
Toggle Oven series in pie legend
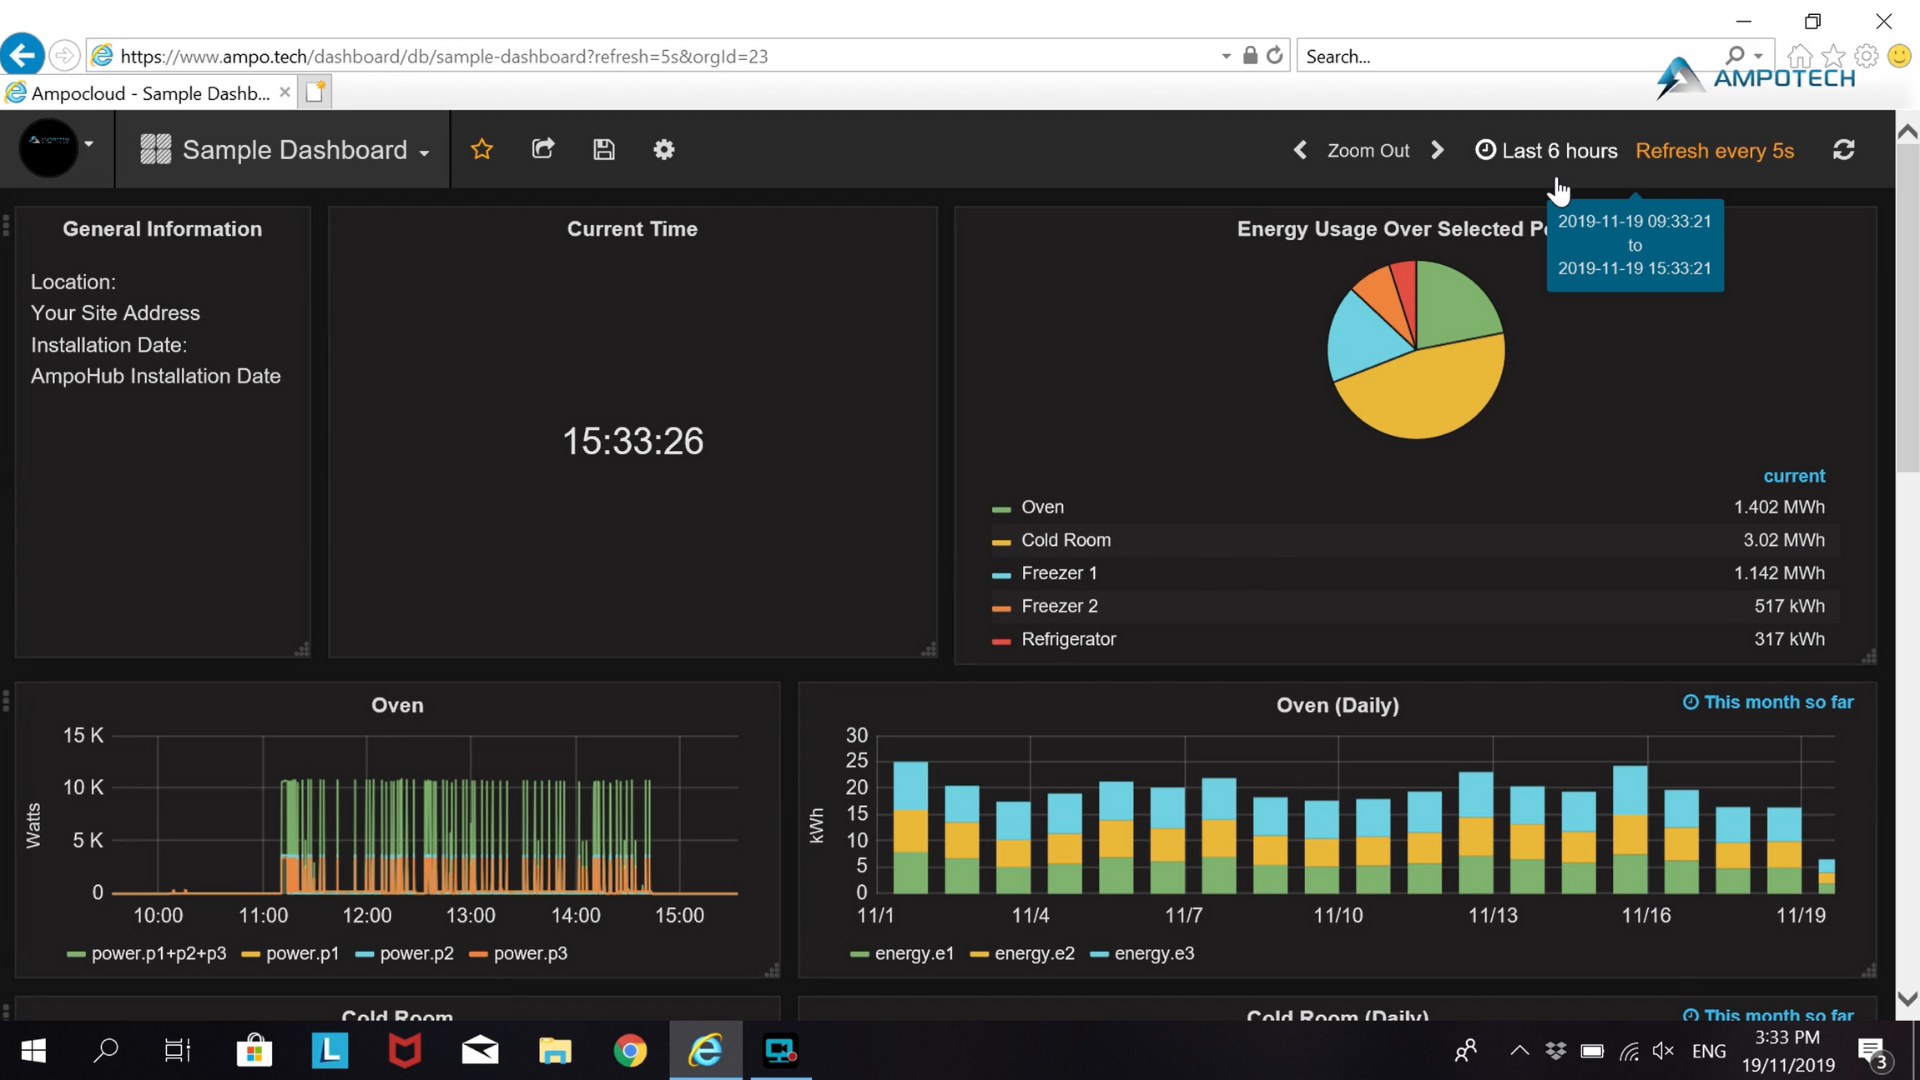[1042, 507]
